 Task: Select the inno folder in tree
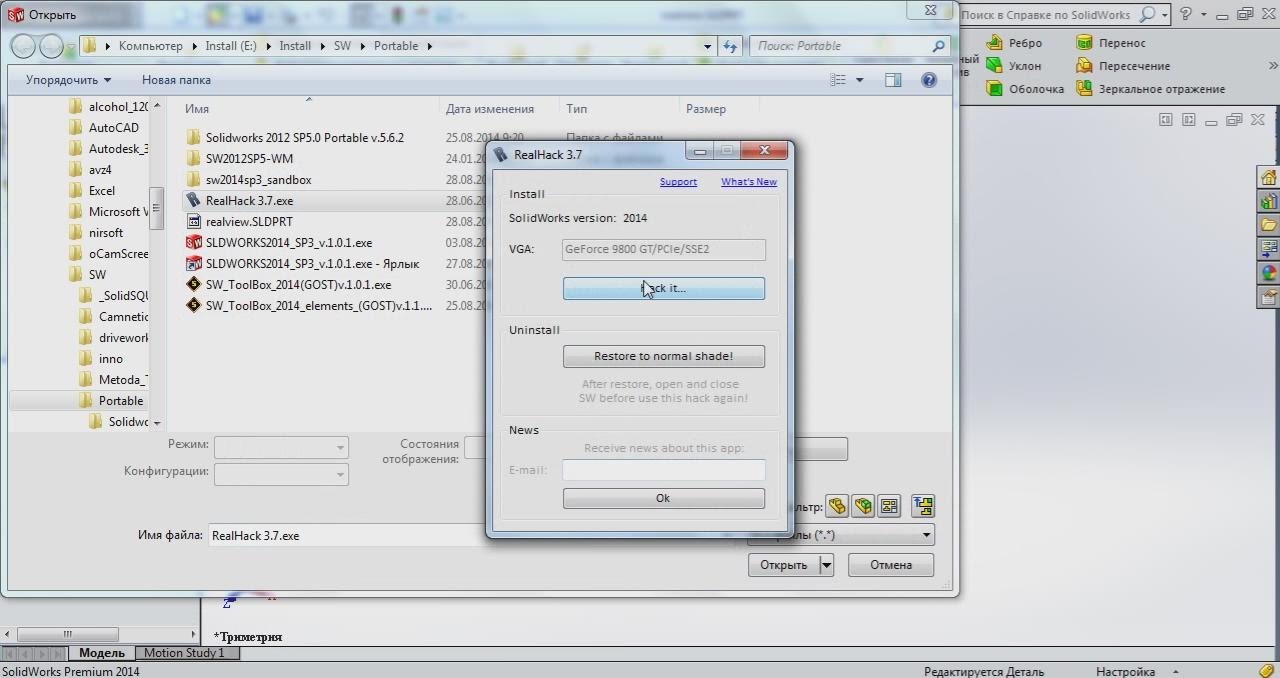tap(100, 358)
